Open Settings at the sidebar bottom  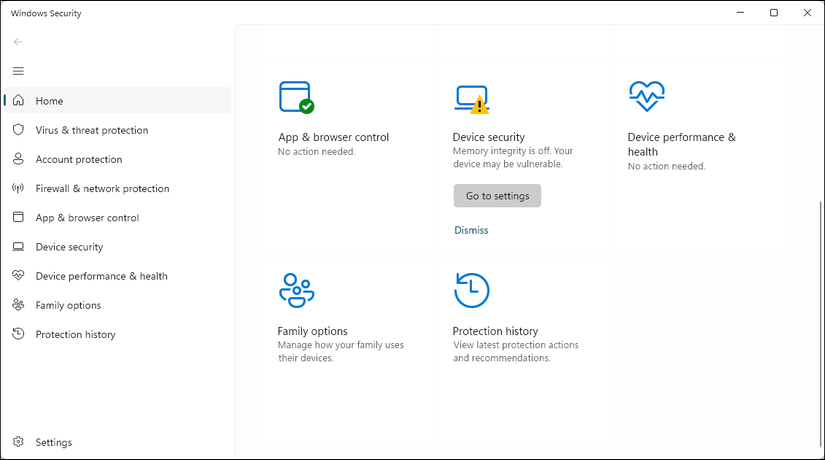pos(53,442)
